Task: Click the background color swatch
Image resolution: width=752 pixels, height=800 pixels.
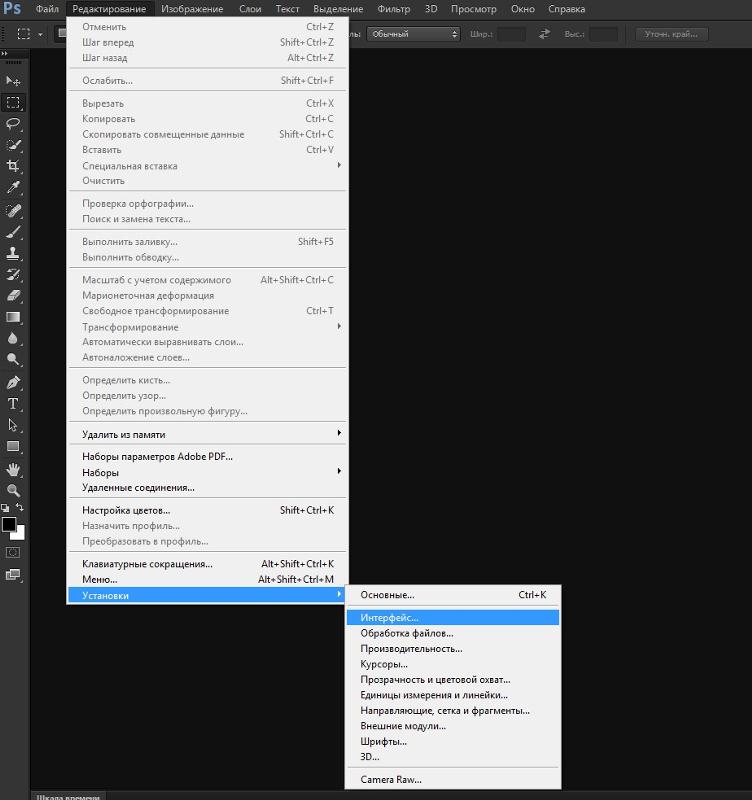Action: click(20, 534)
